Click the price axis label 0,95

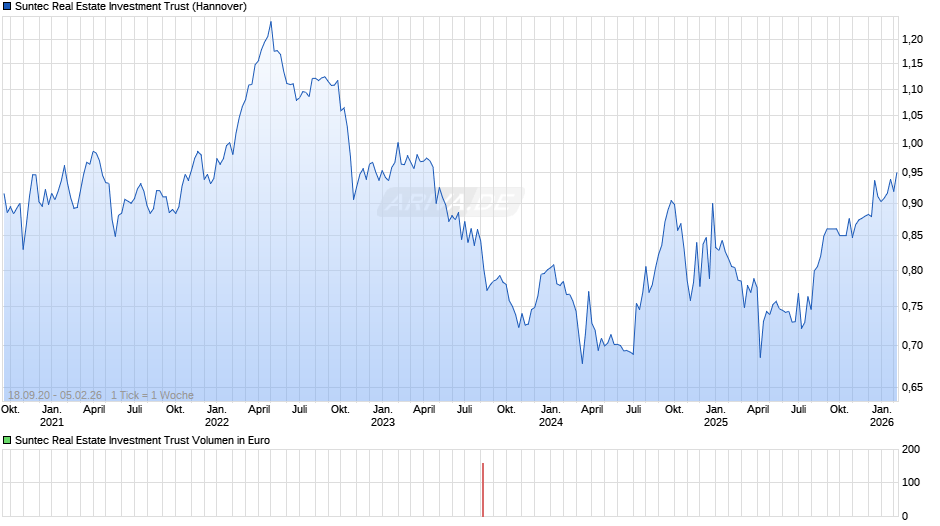[912, 173]
